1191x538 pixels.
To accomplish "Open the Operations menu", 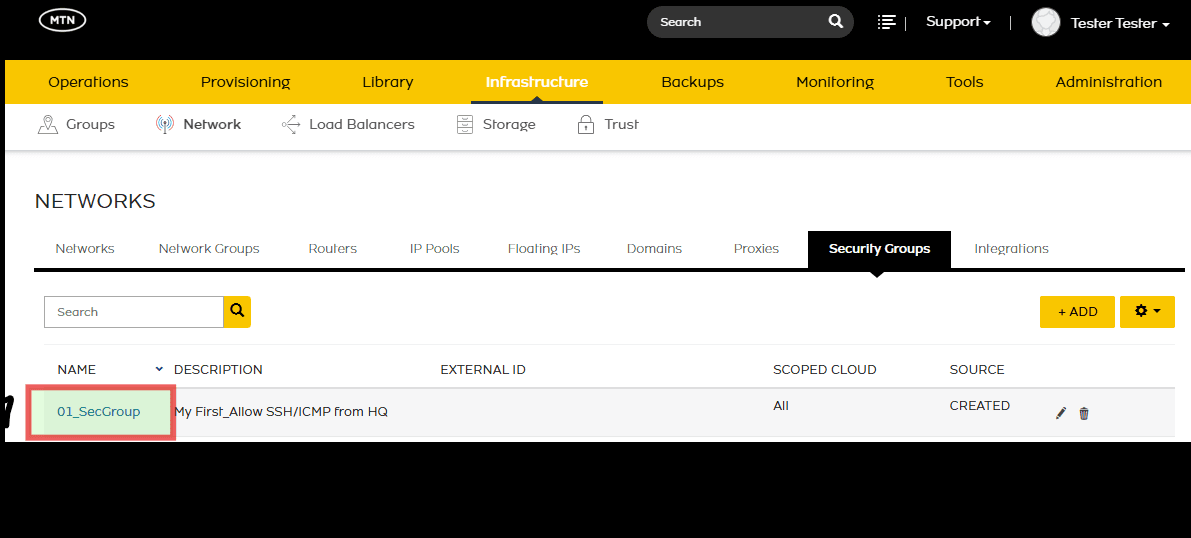I will [88, 82].
